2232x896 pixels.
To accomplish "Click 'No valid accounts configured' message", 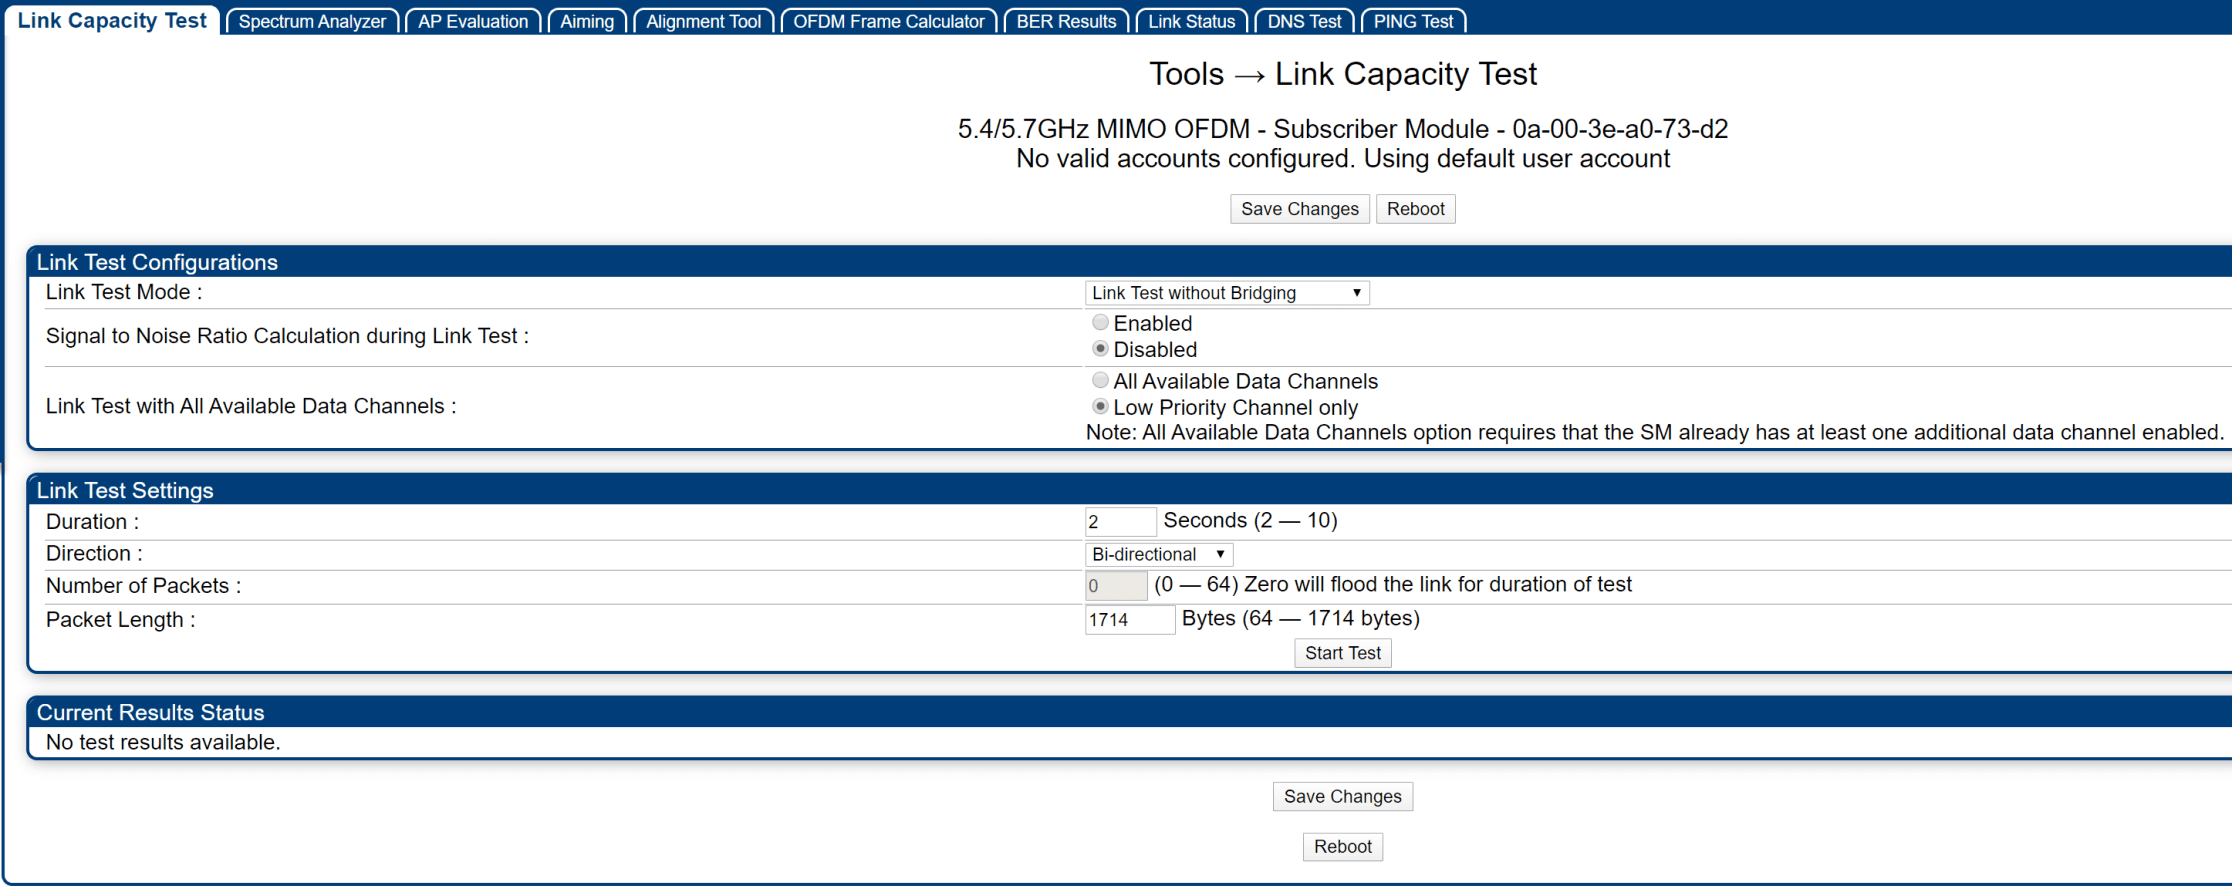I will click(x=1342, y=159).
